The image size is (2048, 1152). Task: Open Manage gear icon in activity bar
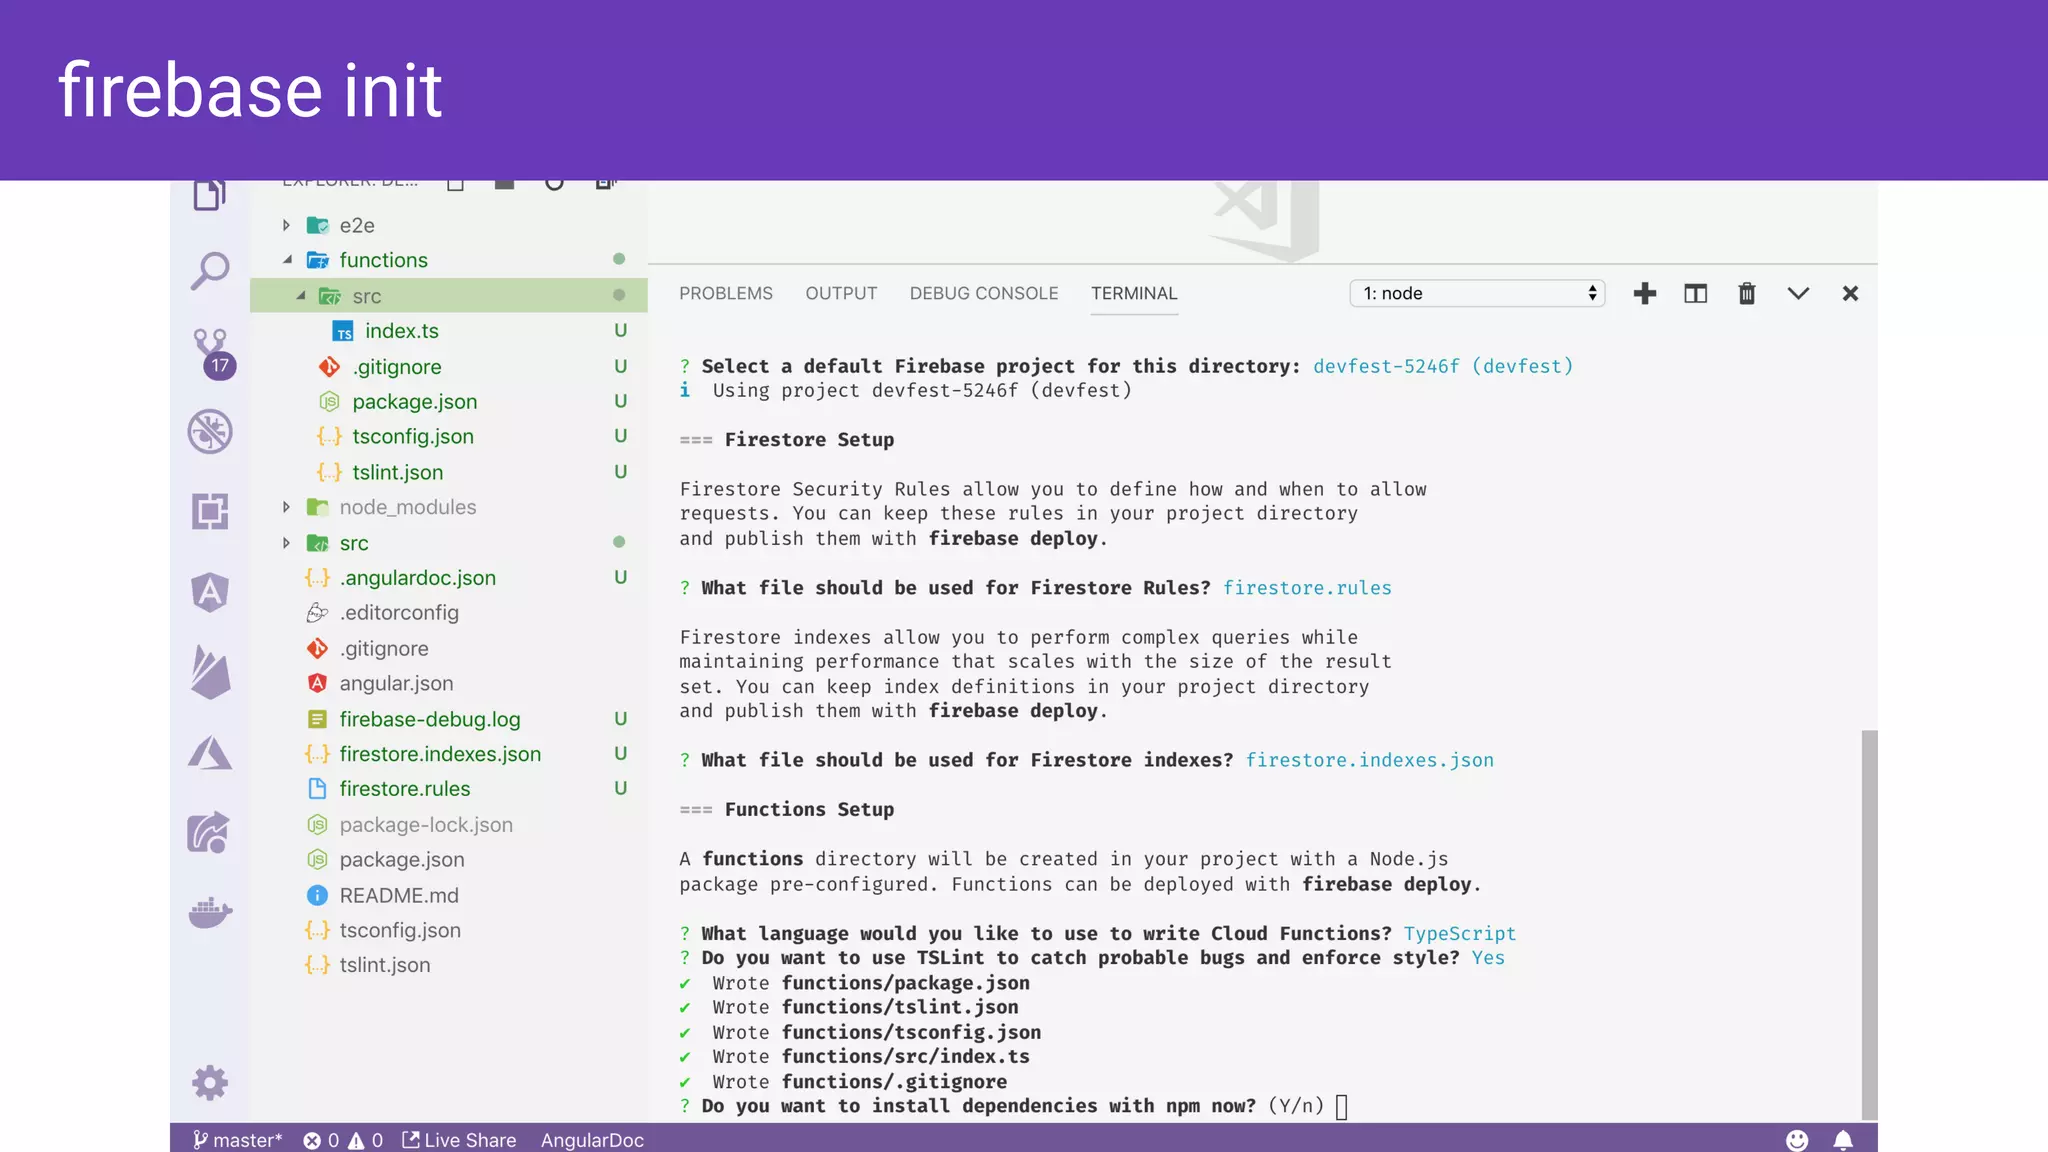click(x=210, y=1083)
